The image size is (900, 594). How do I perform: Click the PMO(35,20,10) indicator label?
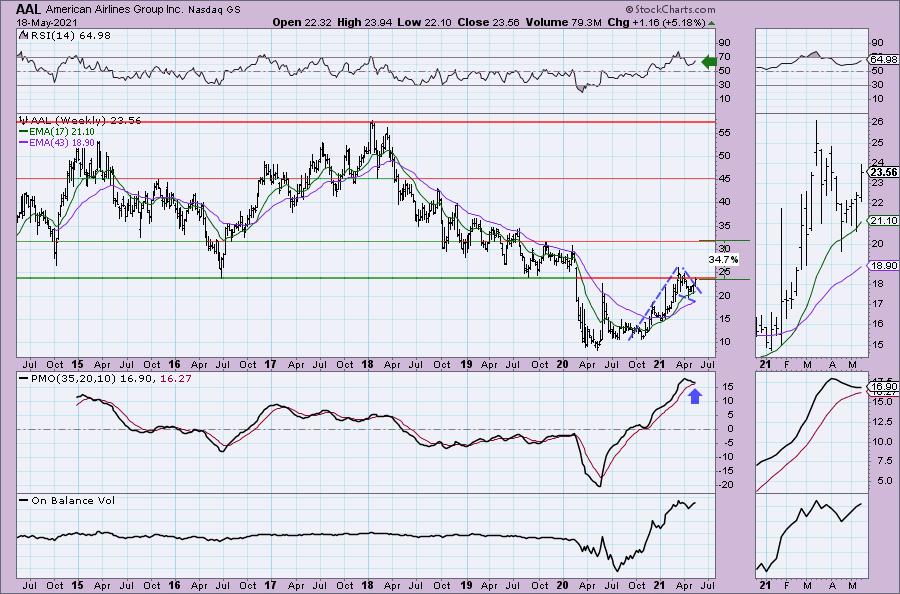pos(73,379)
